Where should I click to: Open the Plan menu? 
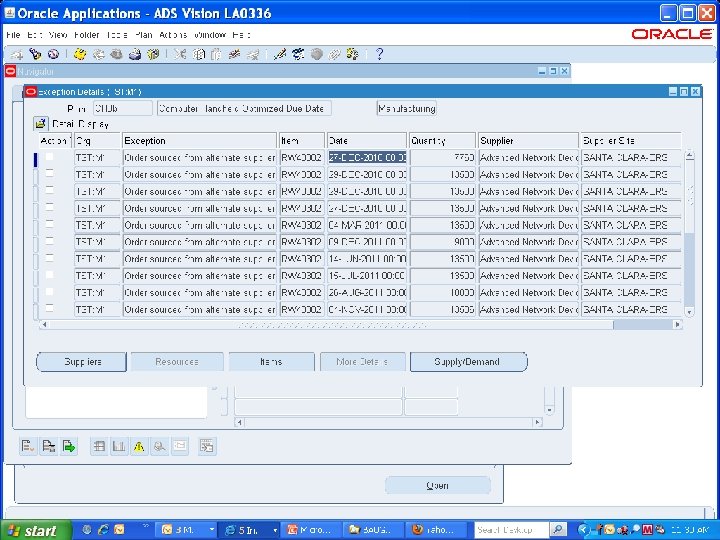click(143, 35)
